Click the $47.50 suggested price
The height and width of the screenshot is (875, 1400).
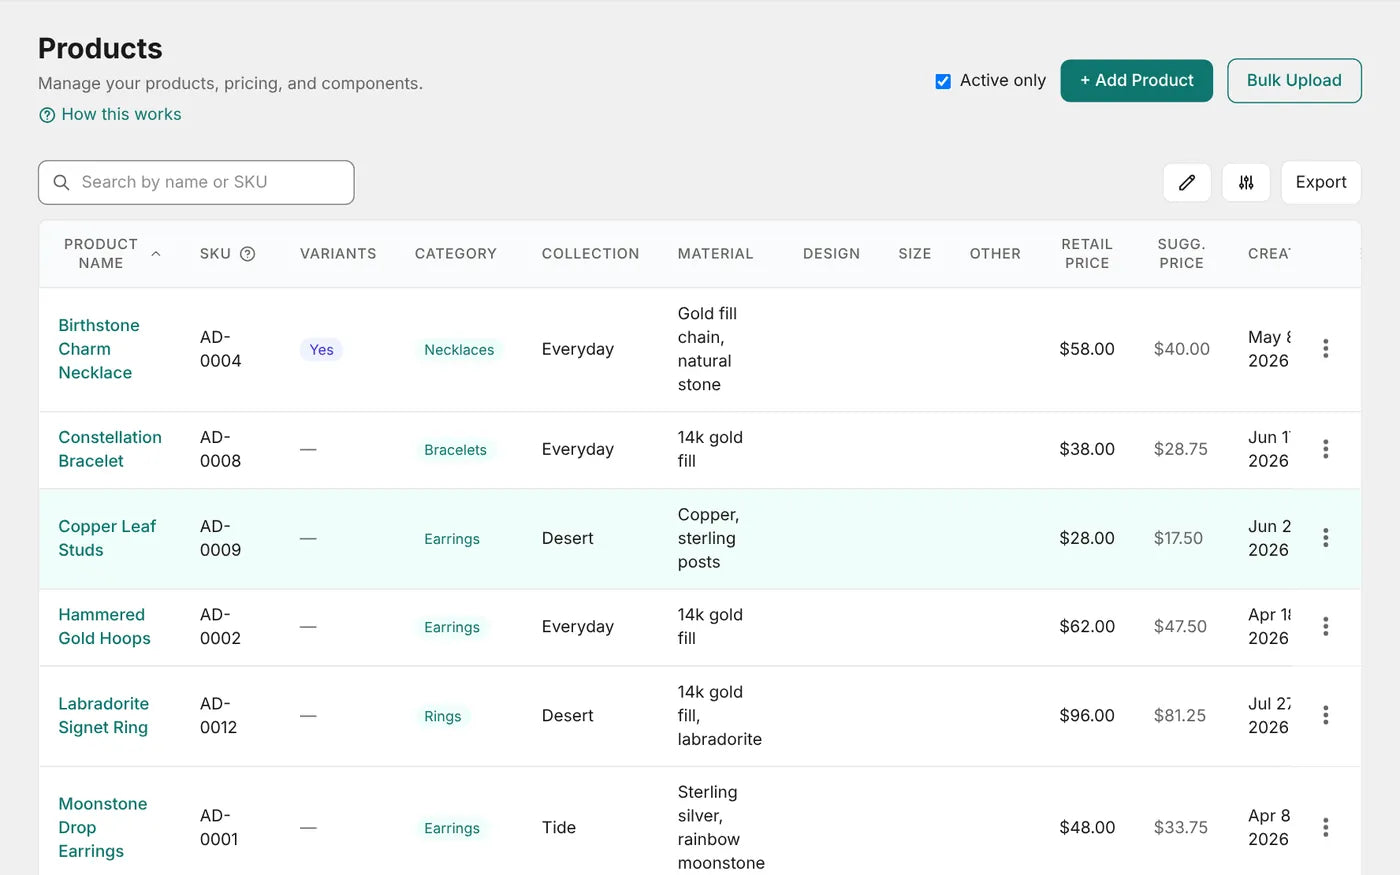pyautogui.click(x=1181, y=627)
